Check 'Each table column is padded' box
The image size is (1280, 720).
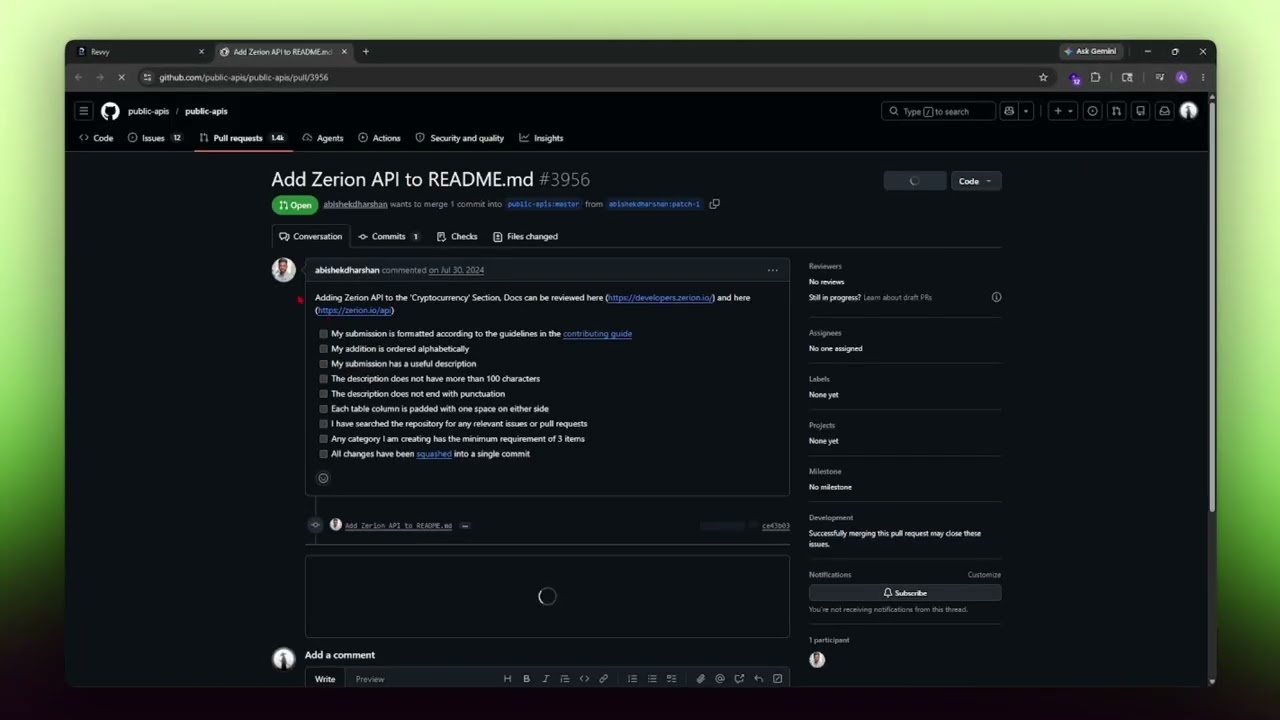pyautogui.click(x=323, y=409)
